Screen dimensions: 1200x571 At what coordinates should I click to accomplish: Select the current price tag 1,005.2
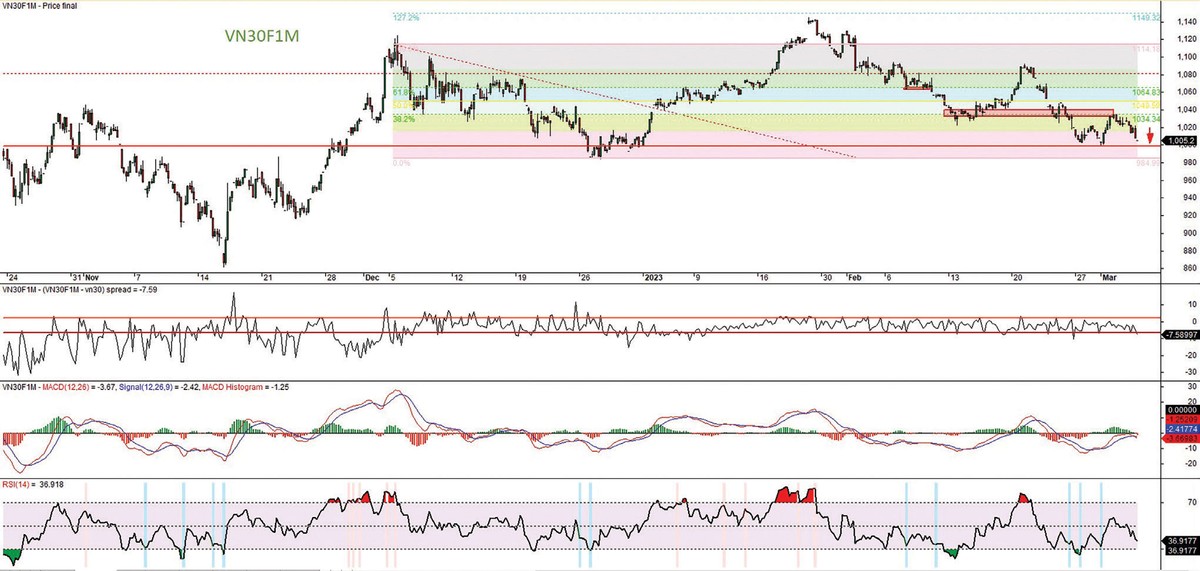(x=1180, y=142)
